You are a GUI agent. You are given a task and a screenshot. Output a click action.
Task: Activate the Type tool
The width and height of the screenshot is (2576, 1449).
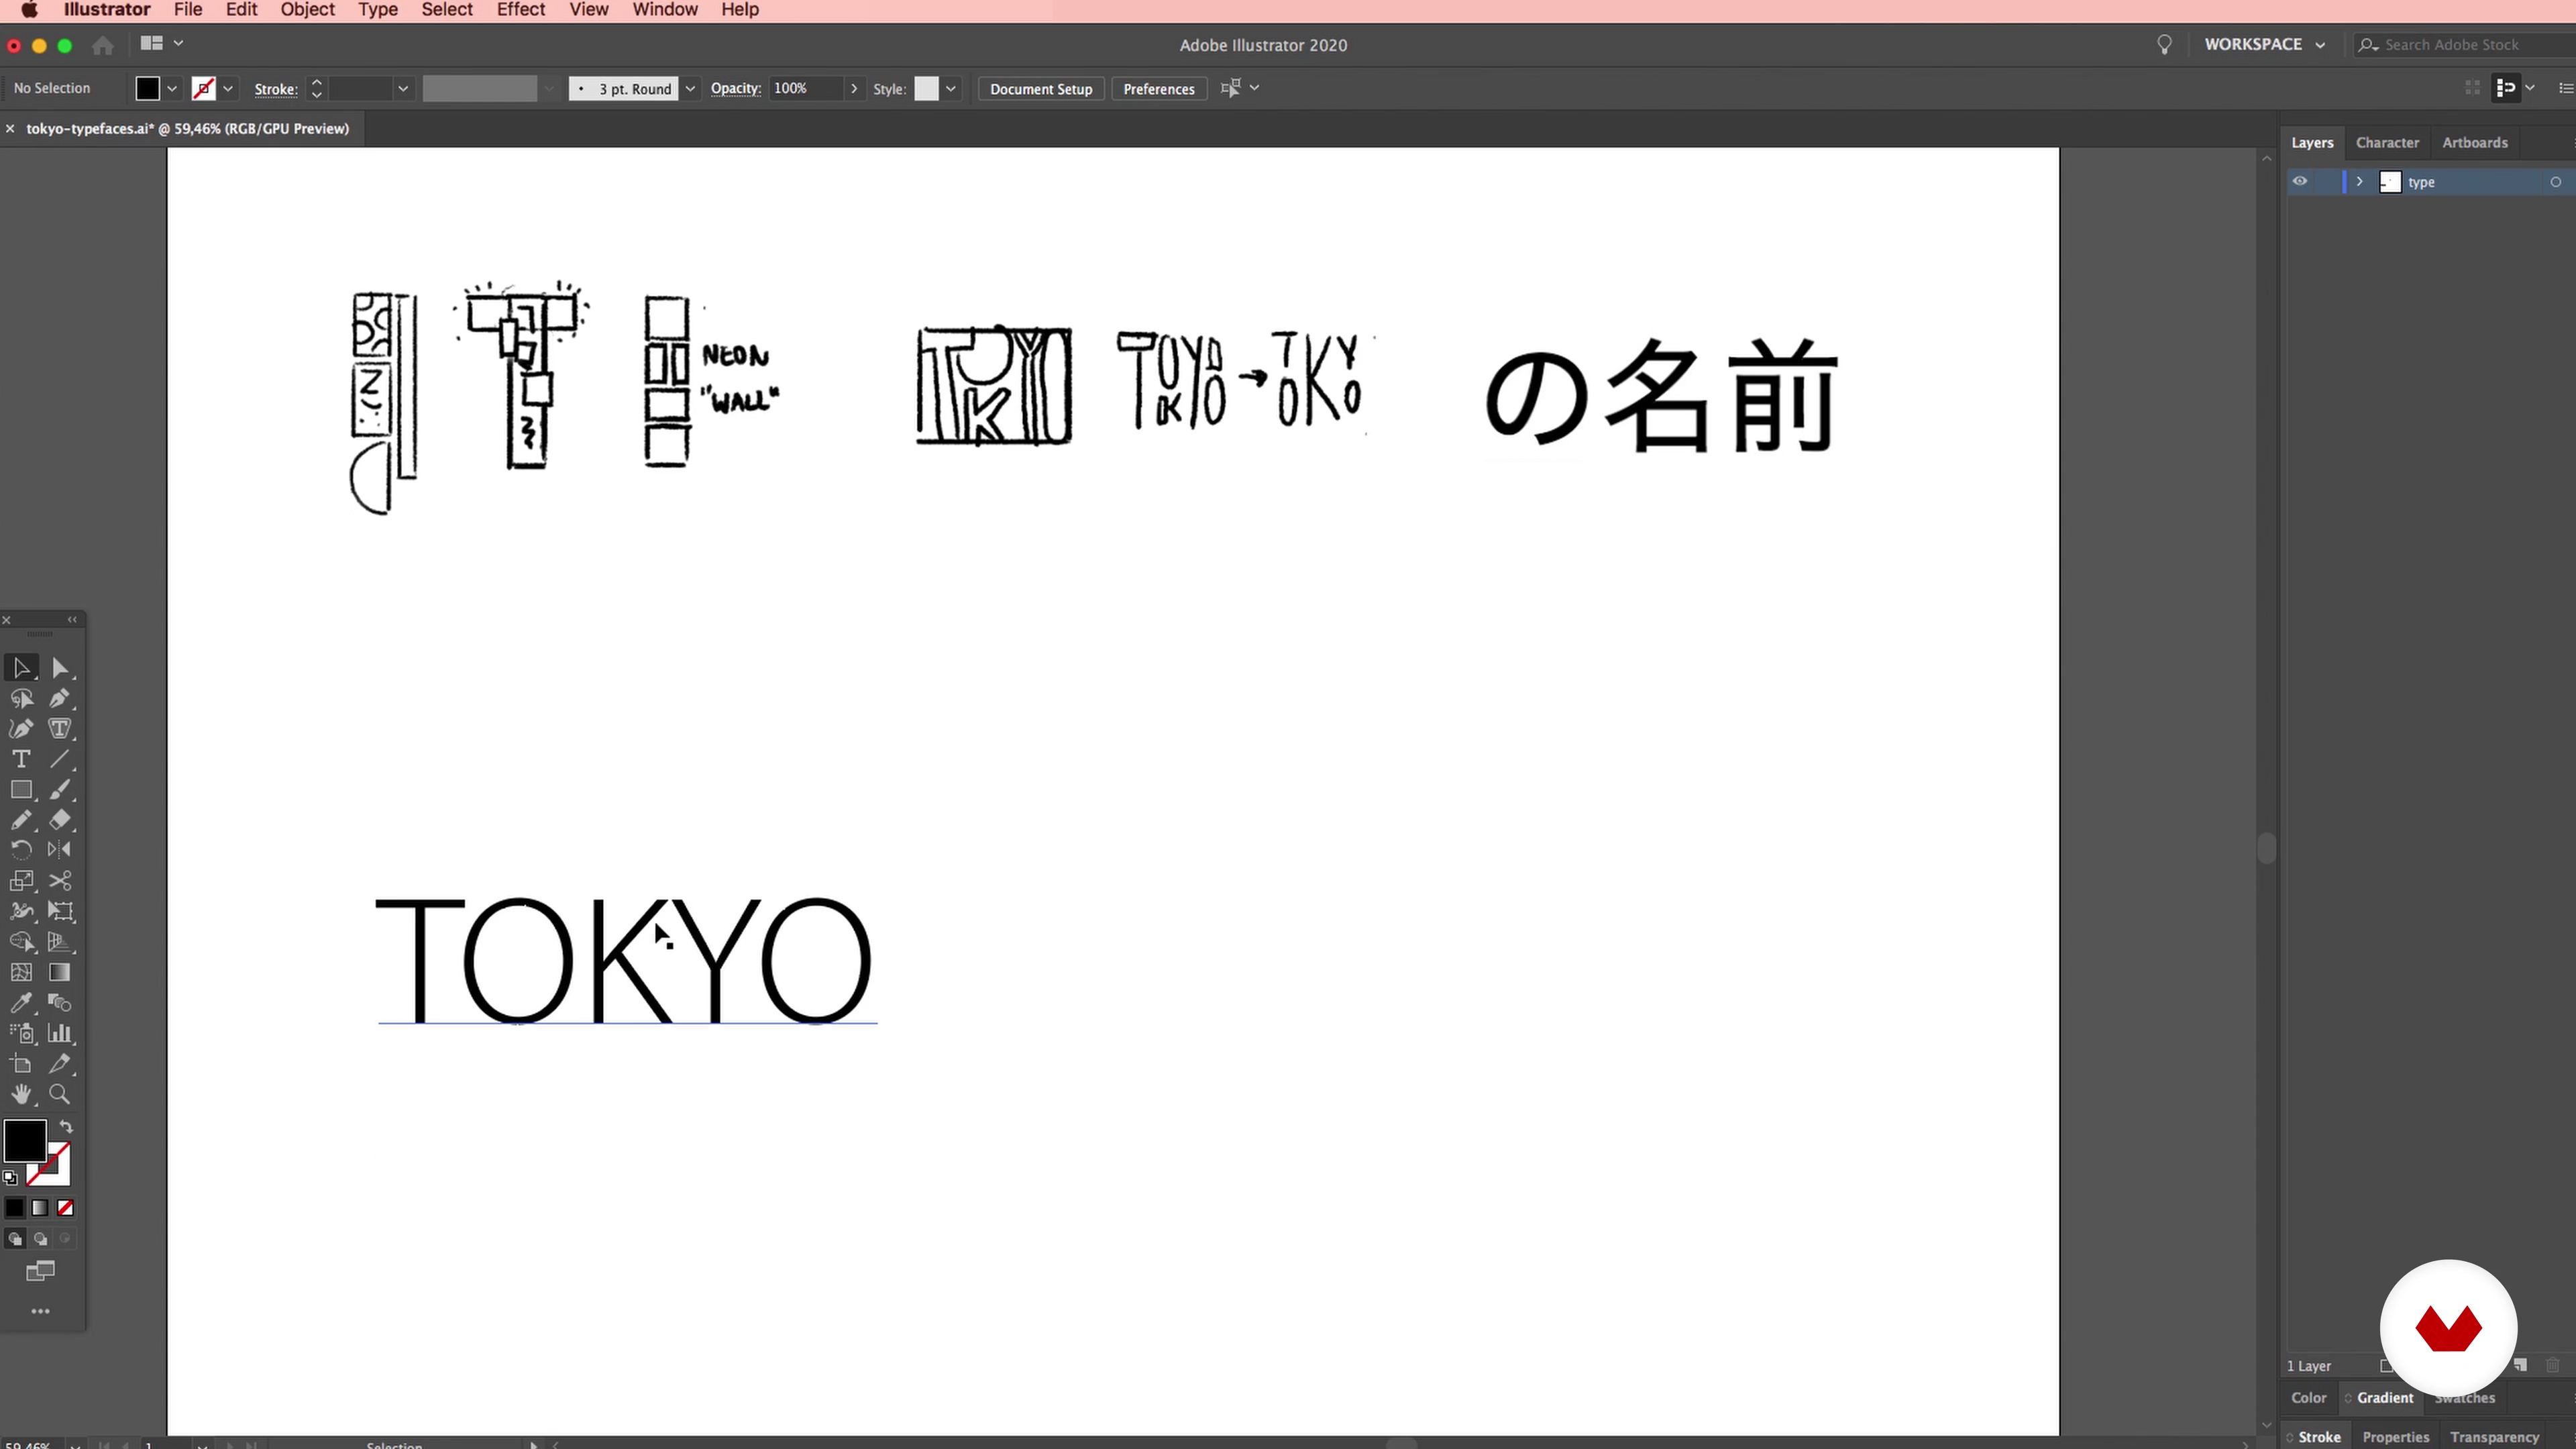point(21,759)
